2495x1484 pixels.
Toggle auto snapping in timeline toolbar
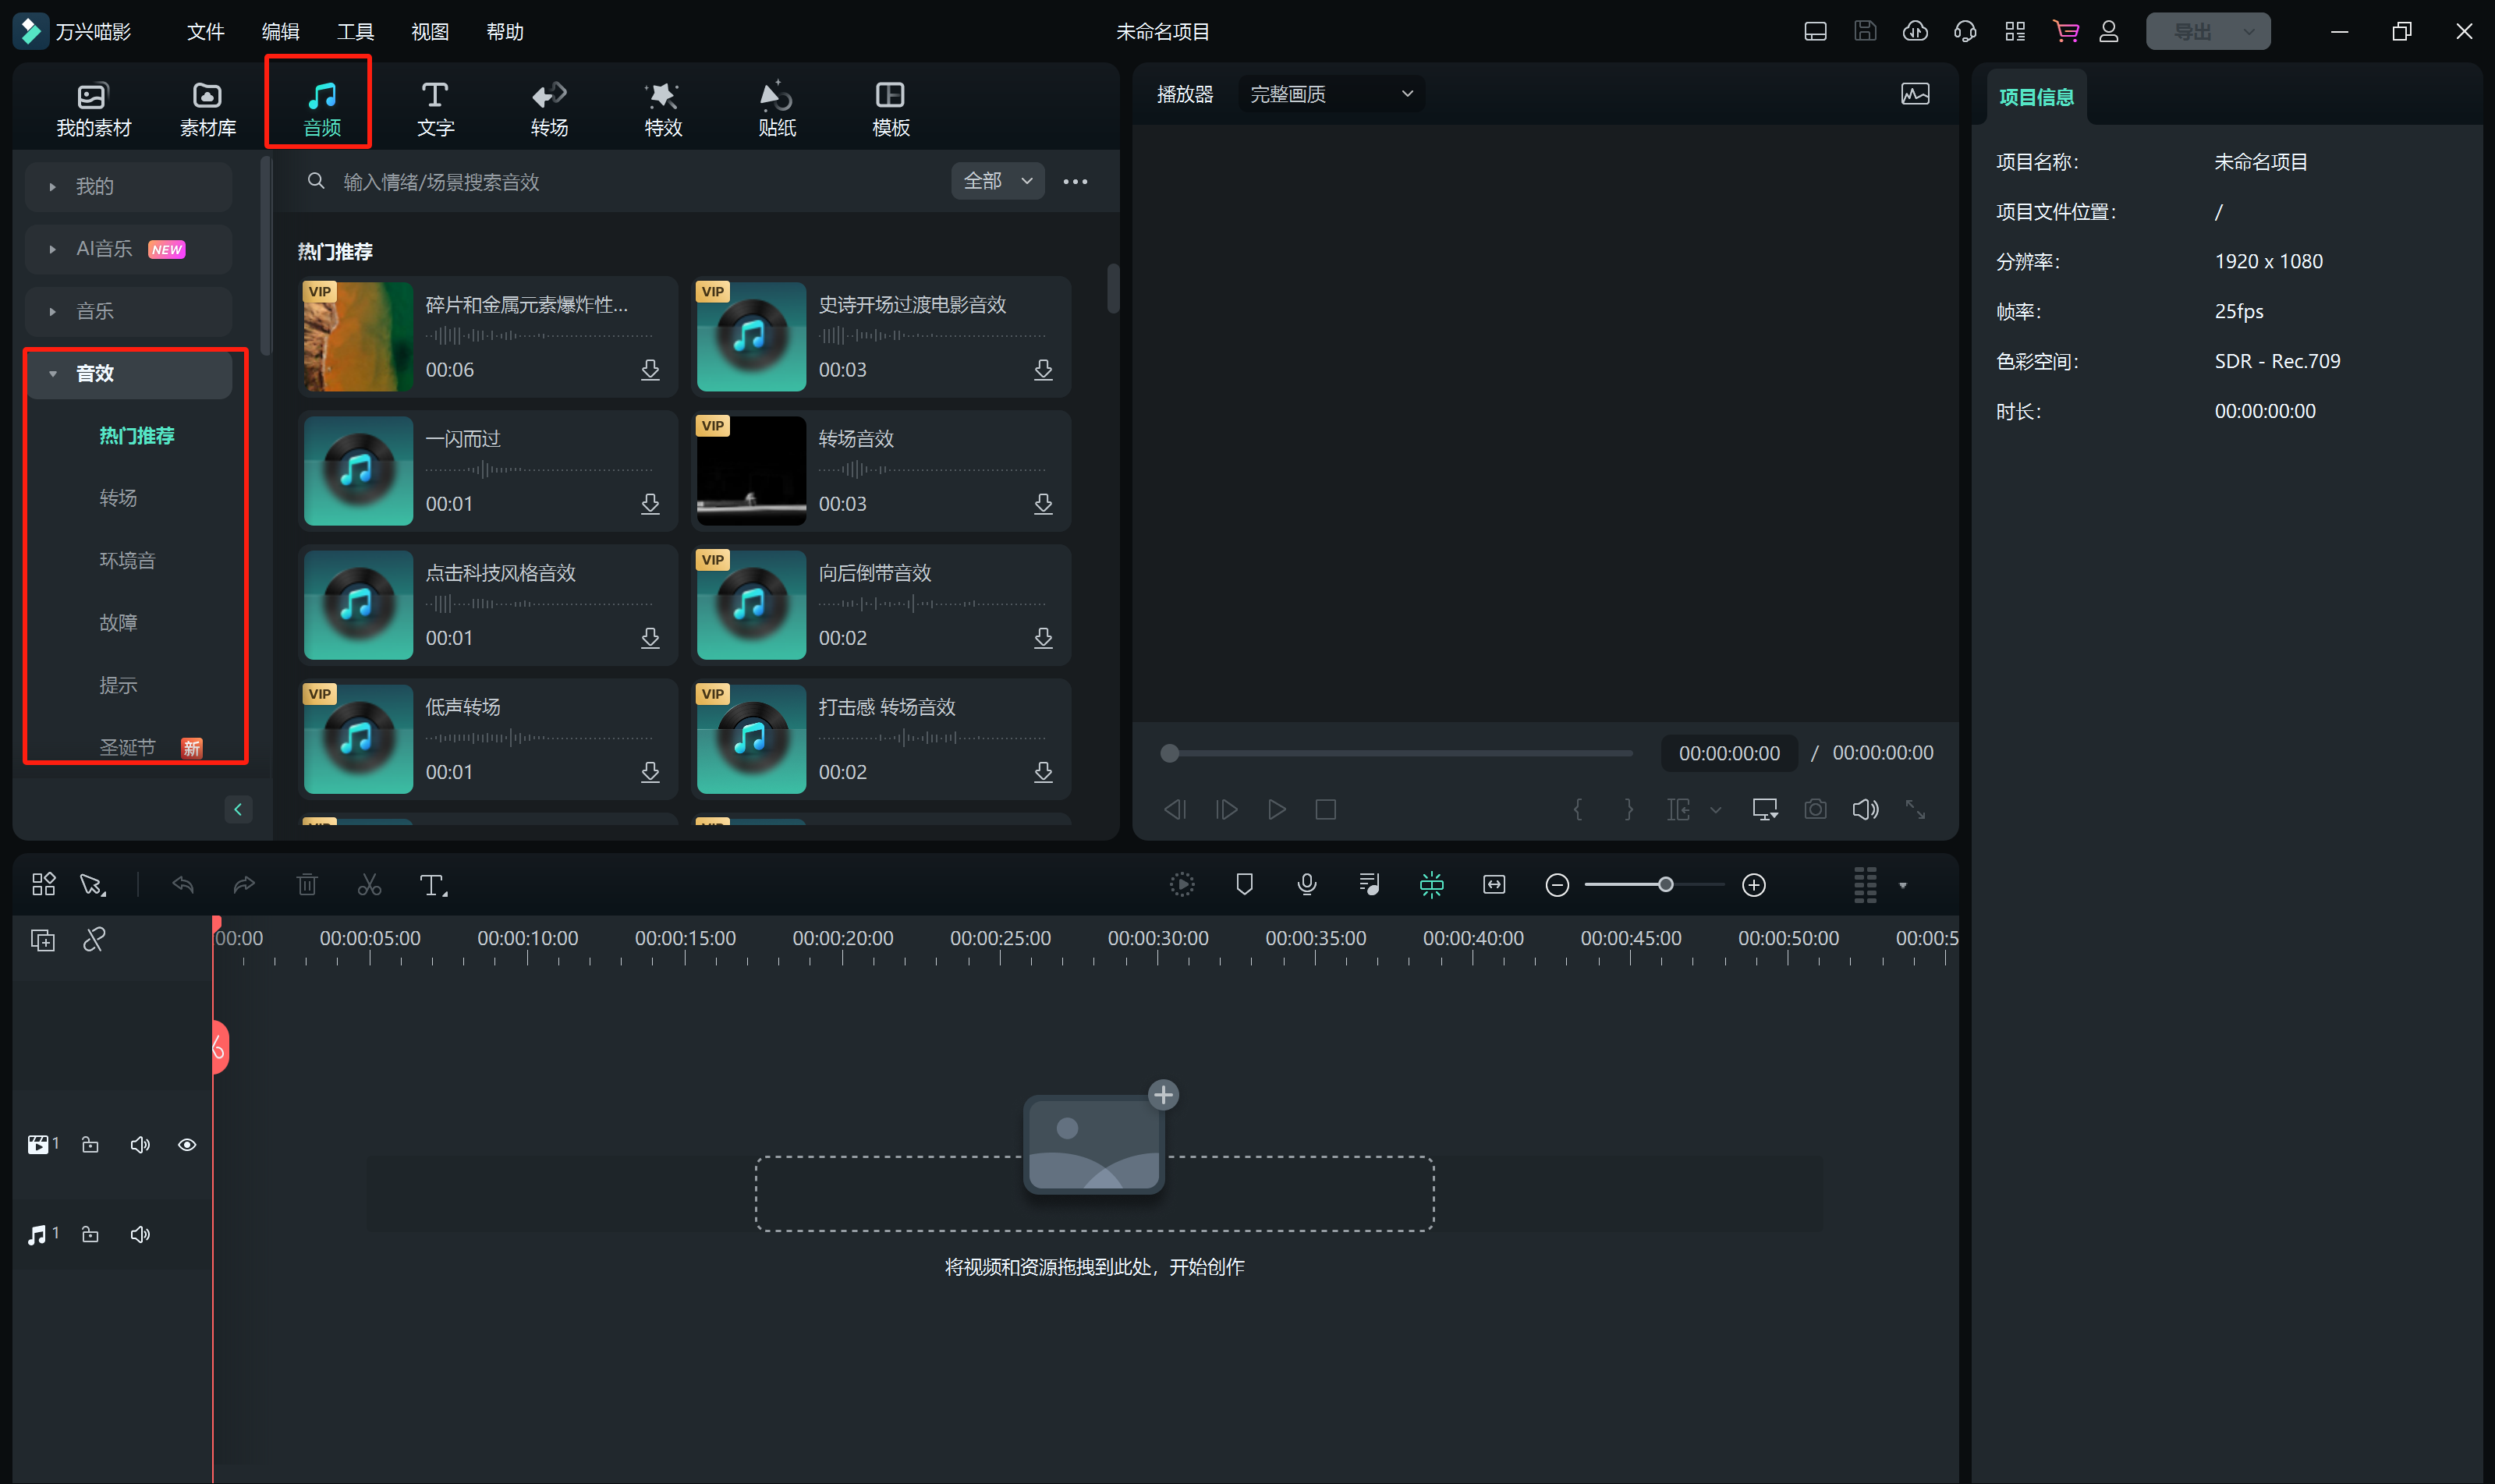point(1431,885)
